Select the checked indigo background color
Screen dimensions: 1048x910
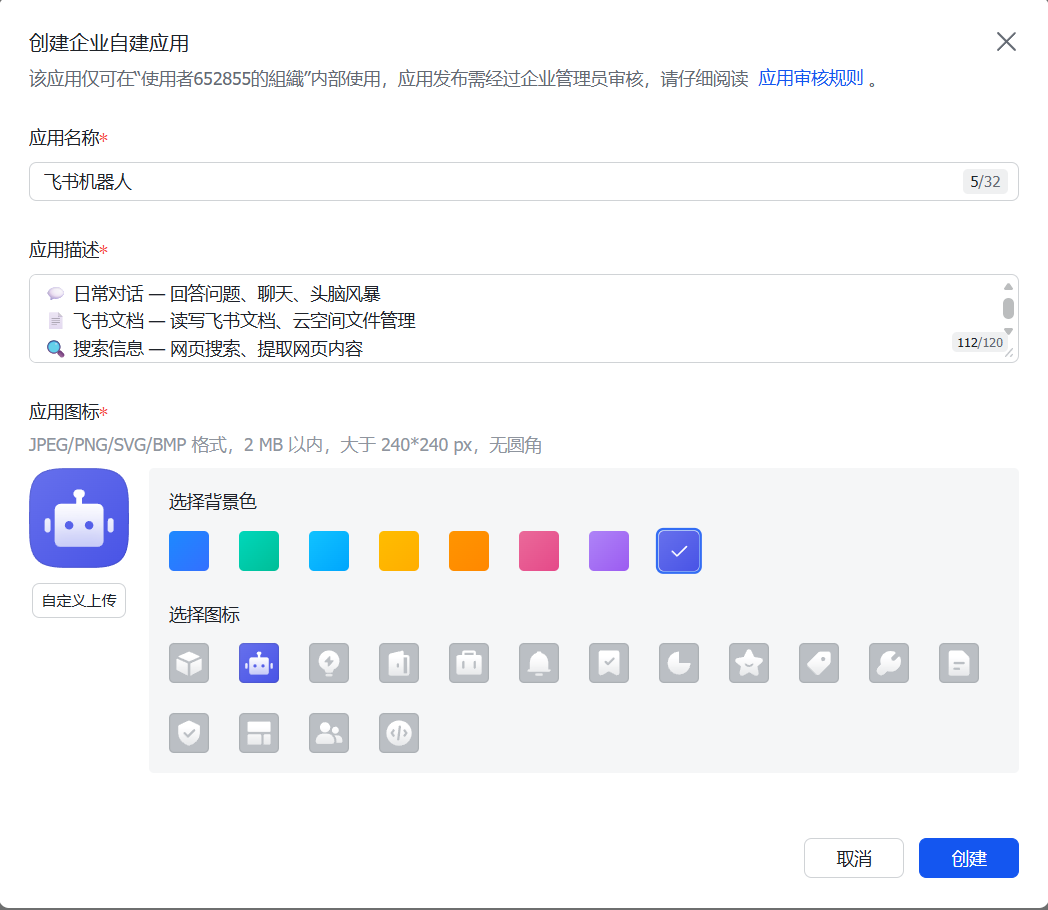[x=679, y=551]
